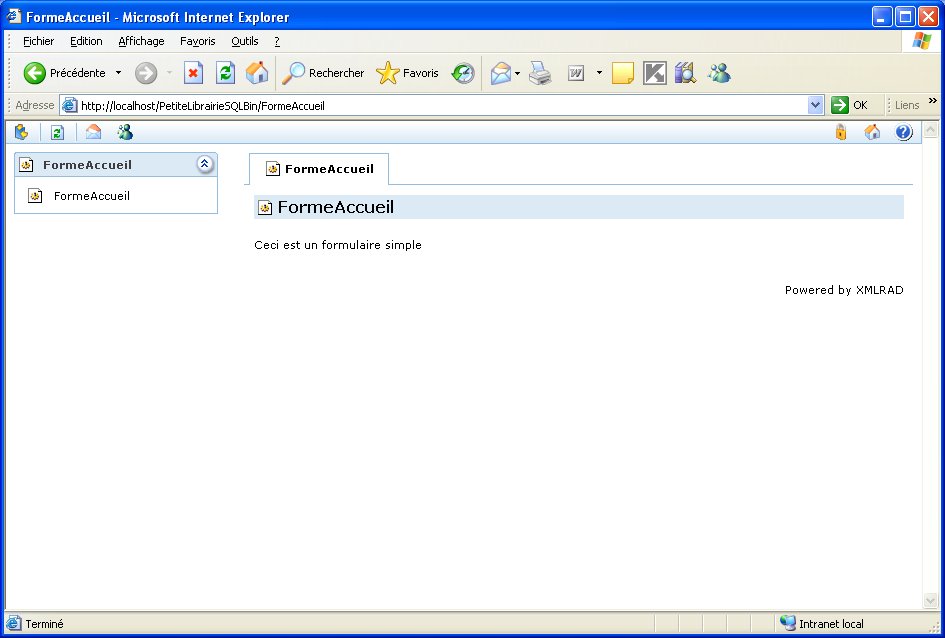
Task: Refresh the page using the IE toolbar
Action: (226, 73)
